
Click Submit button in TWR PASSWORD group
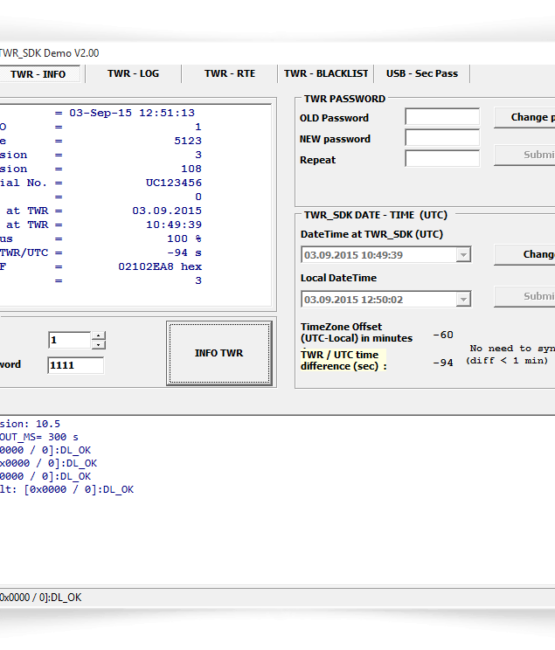525,155
